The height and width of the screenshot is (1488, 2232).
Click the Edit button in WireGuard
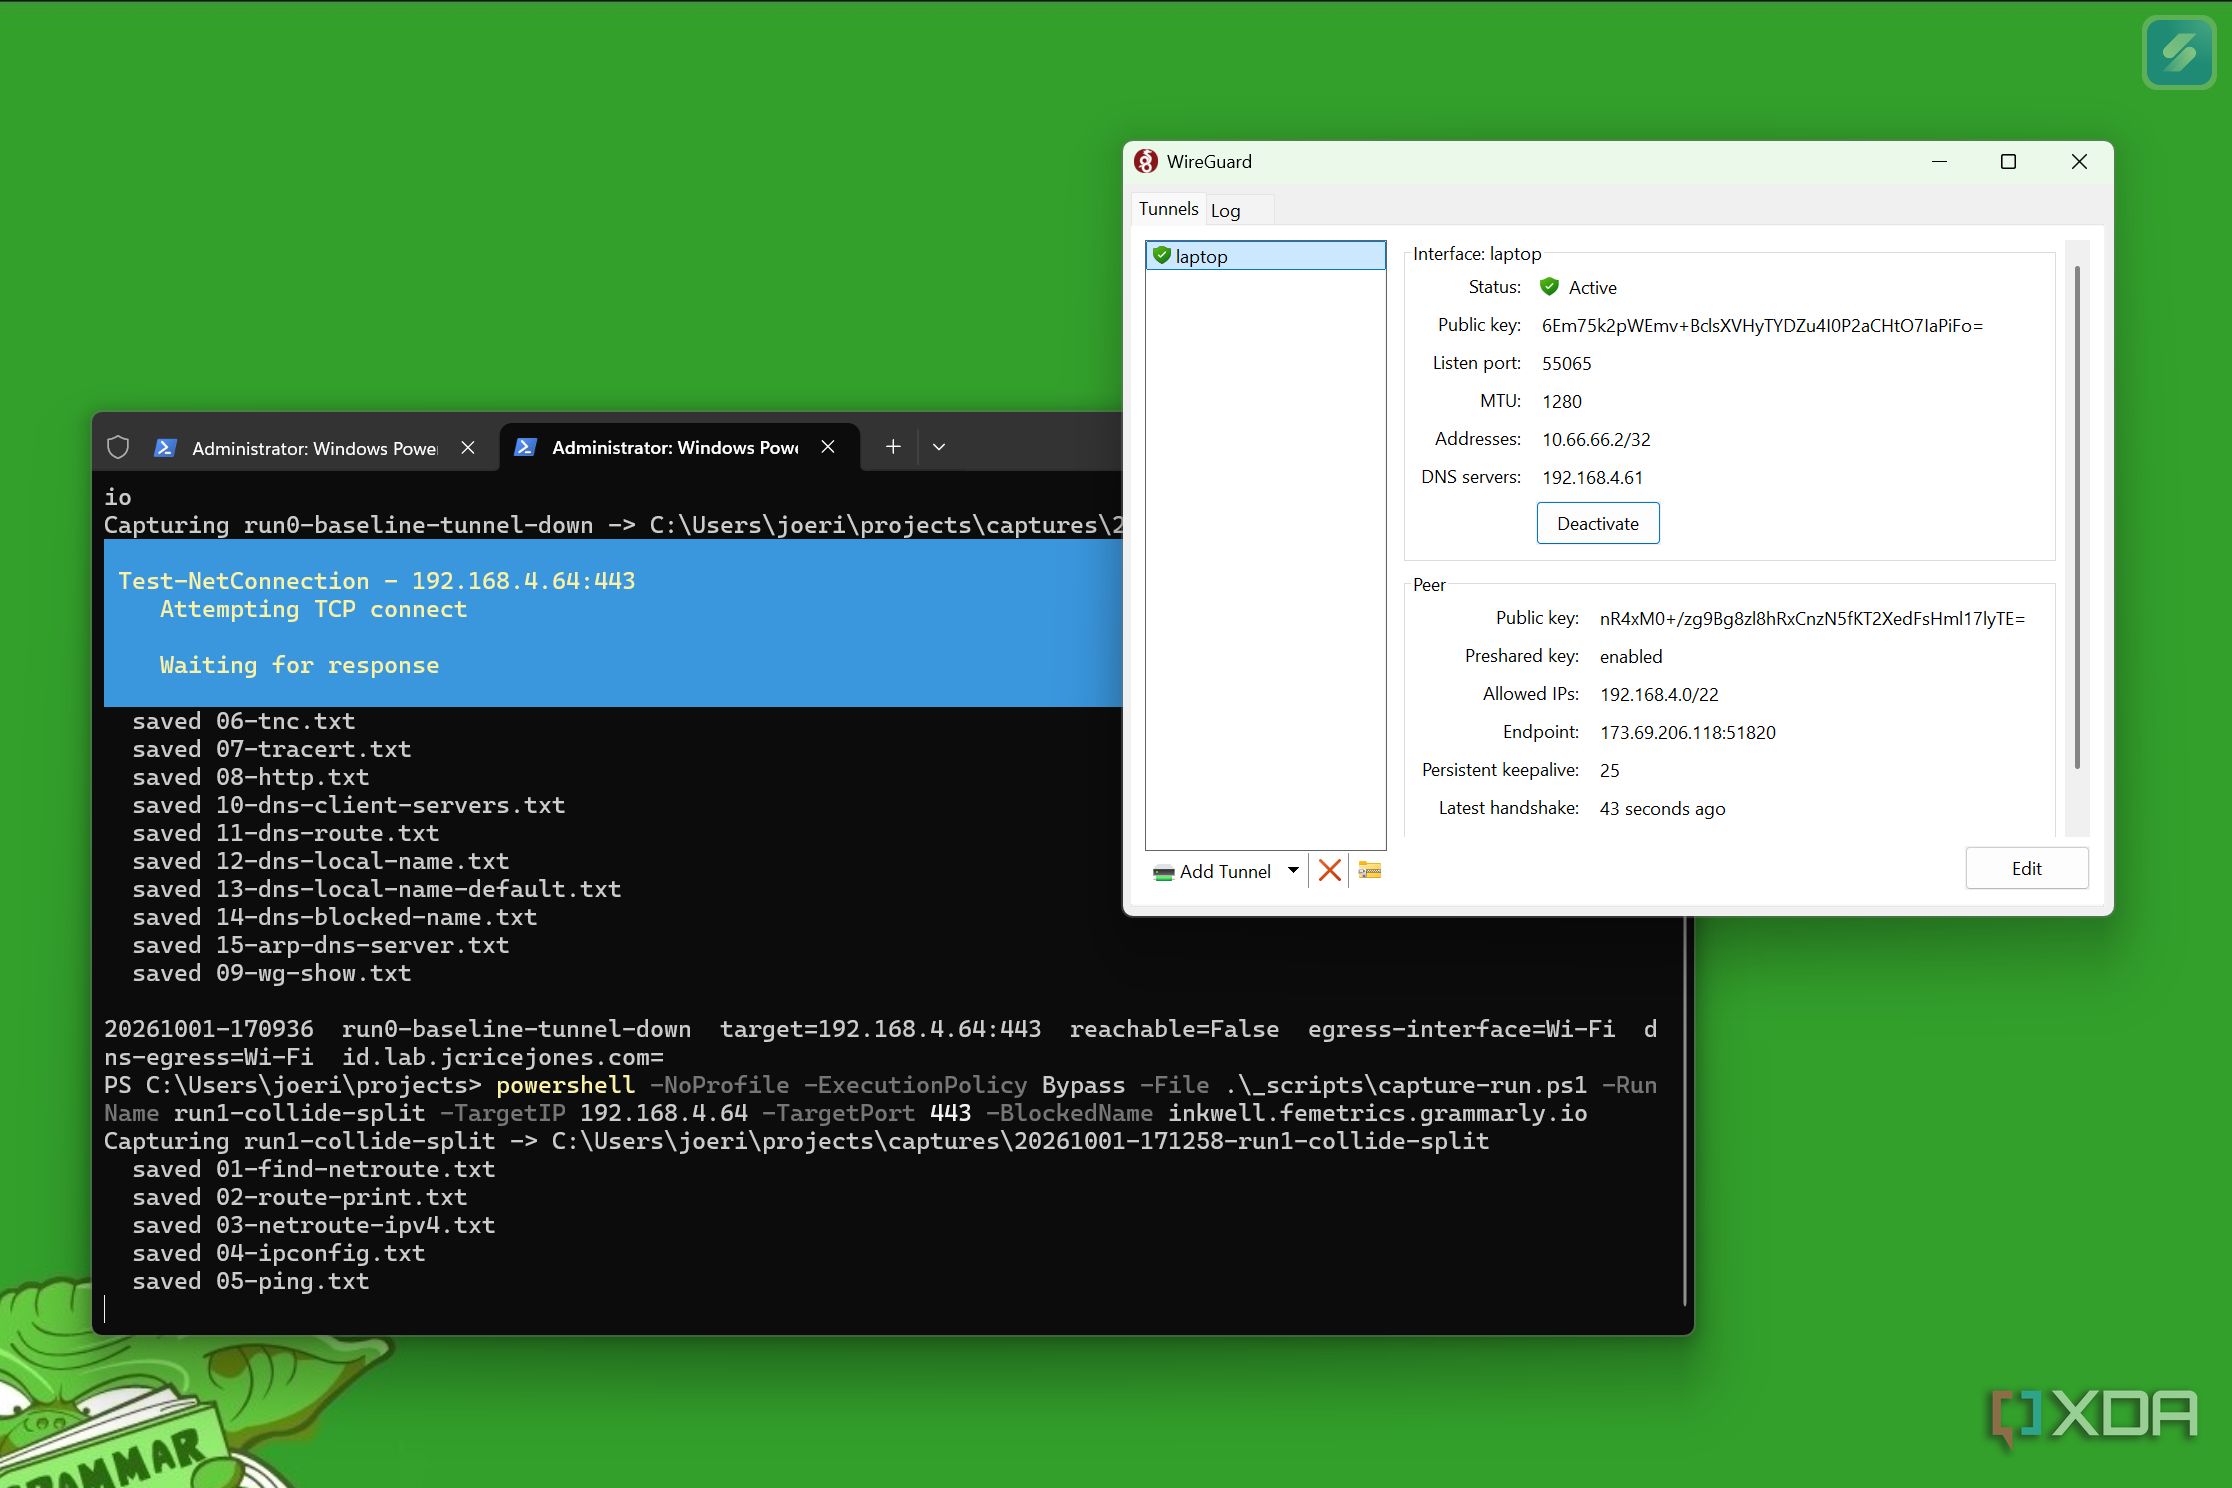(2027, 868)
